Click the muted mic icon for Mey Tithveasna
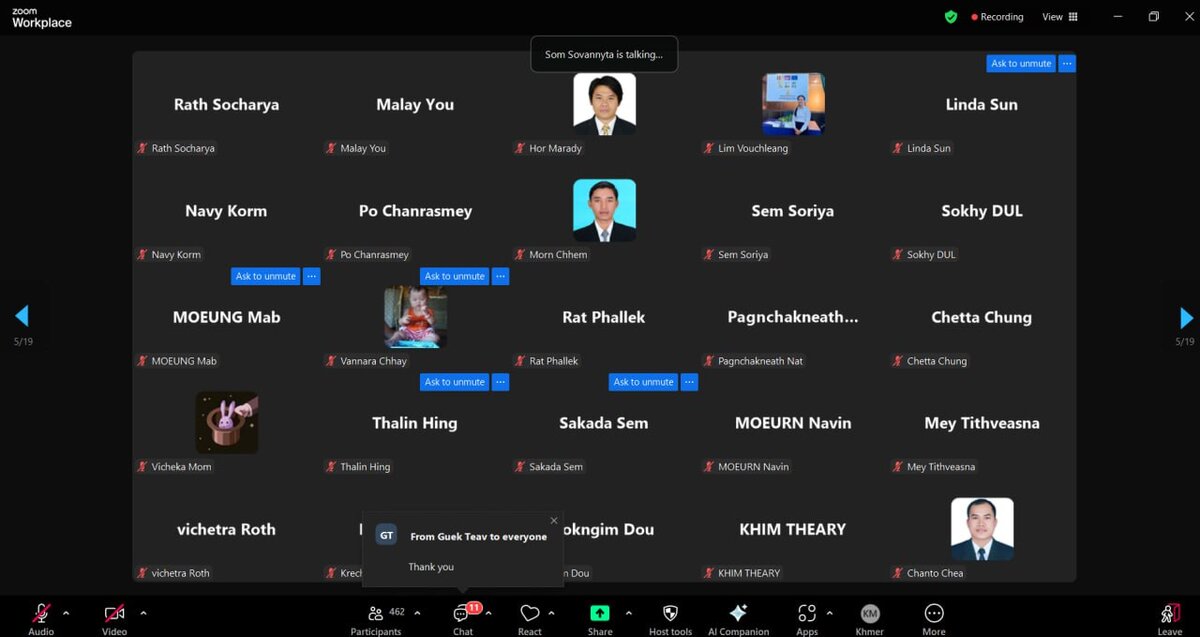Screen dimensions: 1200x637 click(898, 467)
